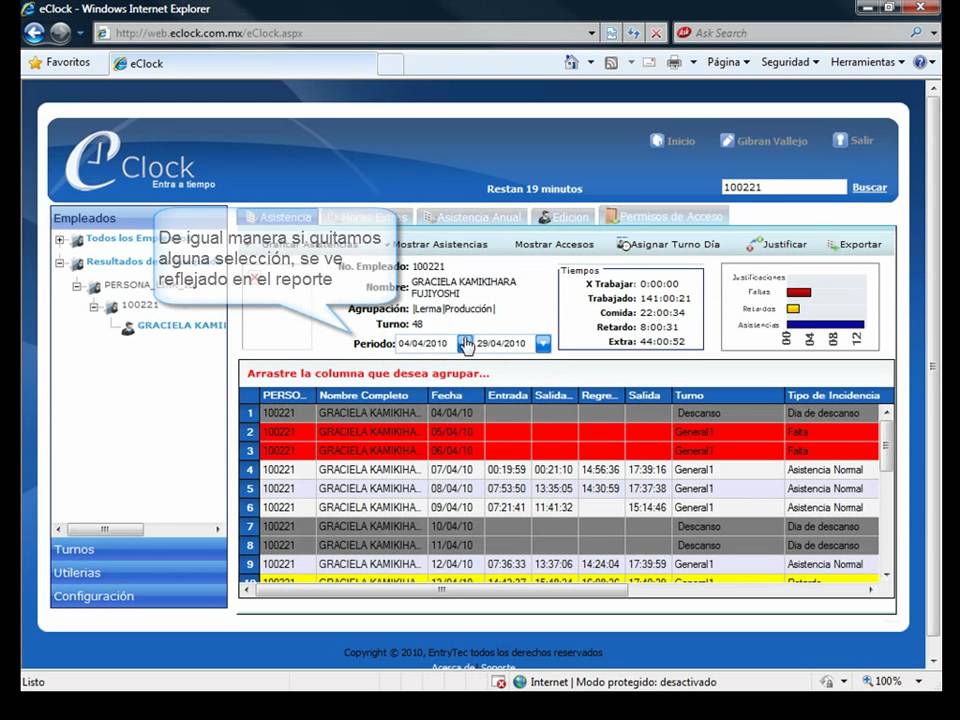Expand the Todos los Empleados tree node

[59, 239]
